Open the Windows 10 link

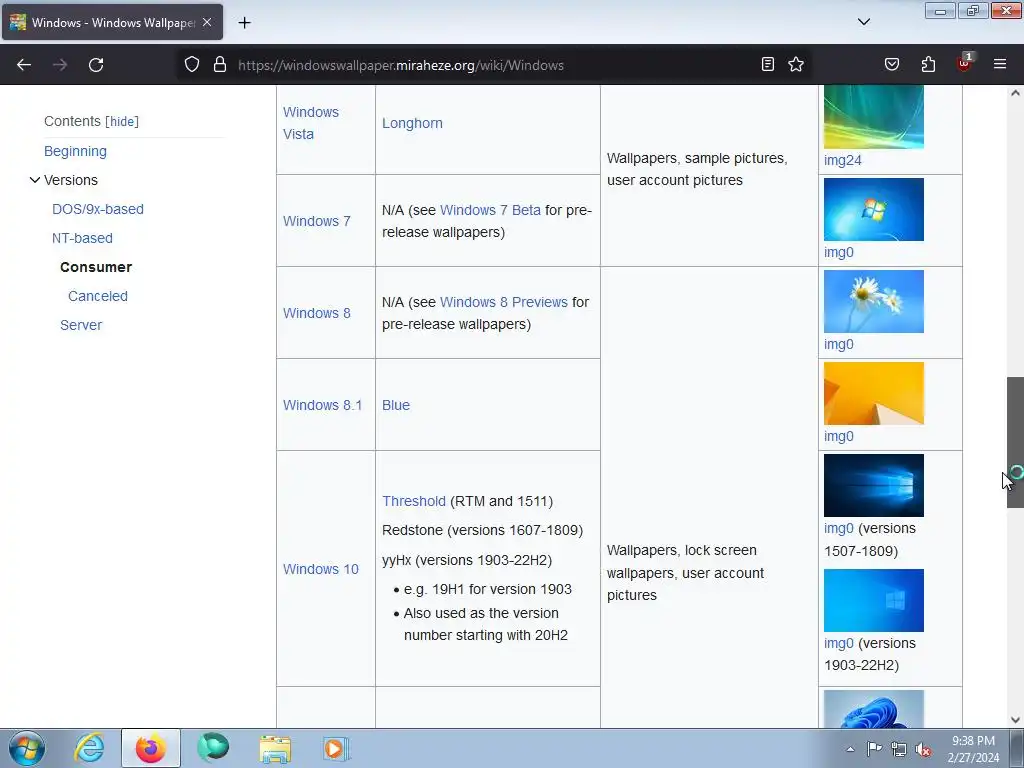click(x=321, y=569)
